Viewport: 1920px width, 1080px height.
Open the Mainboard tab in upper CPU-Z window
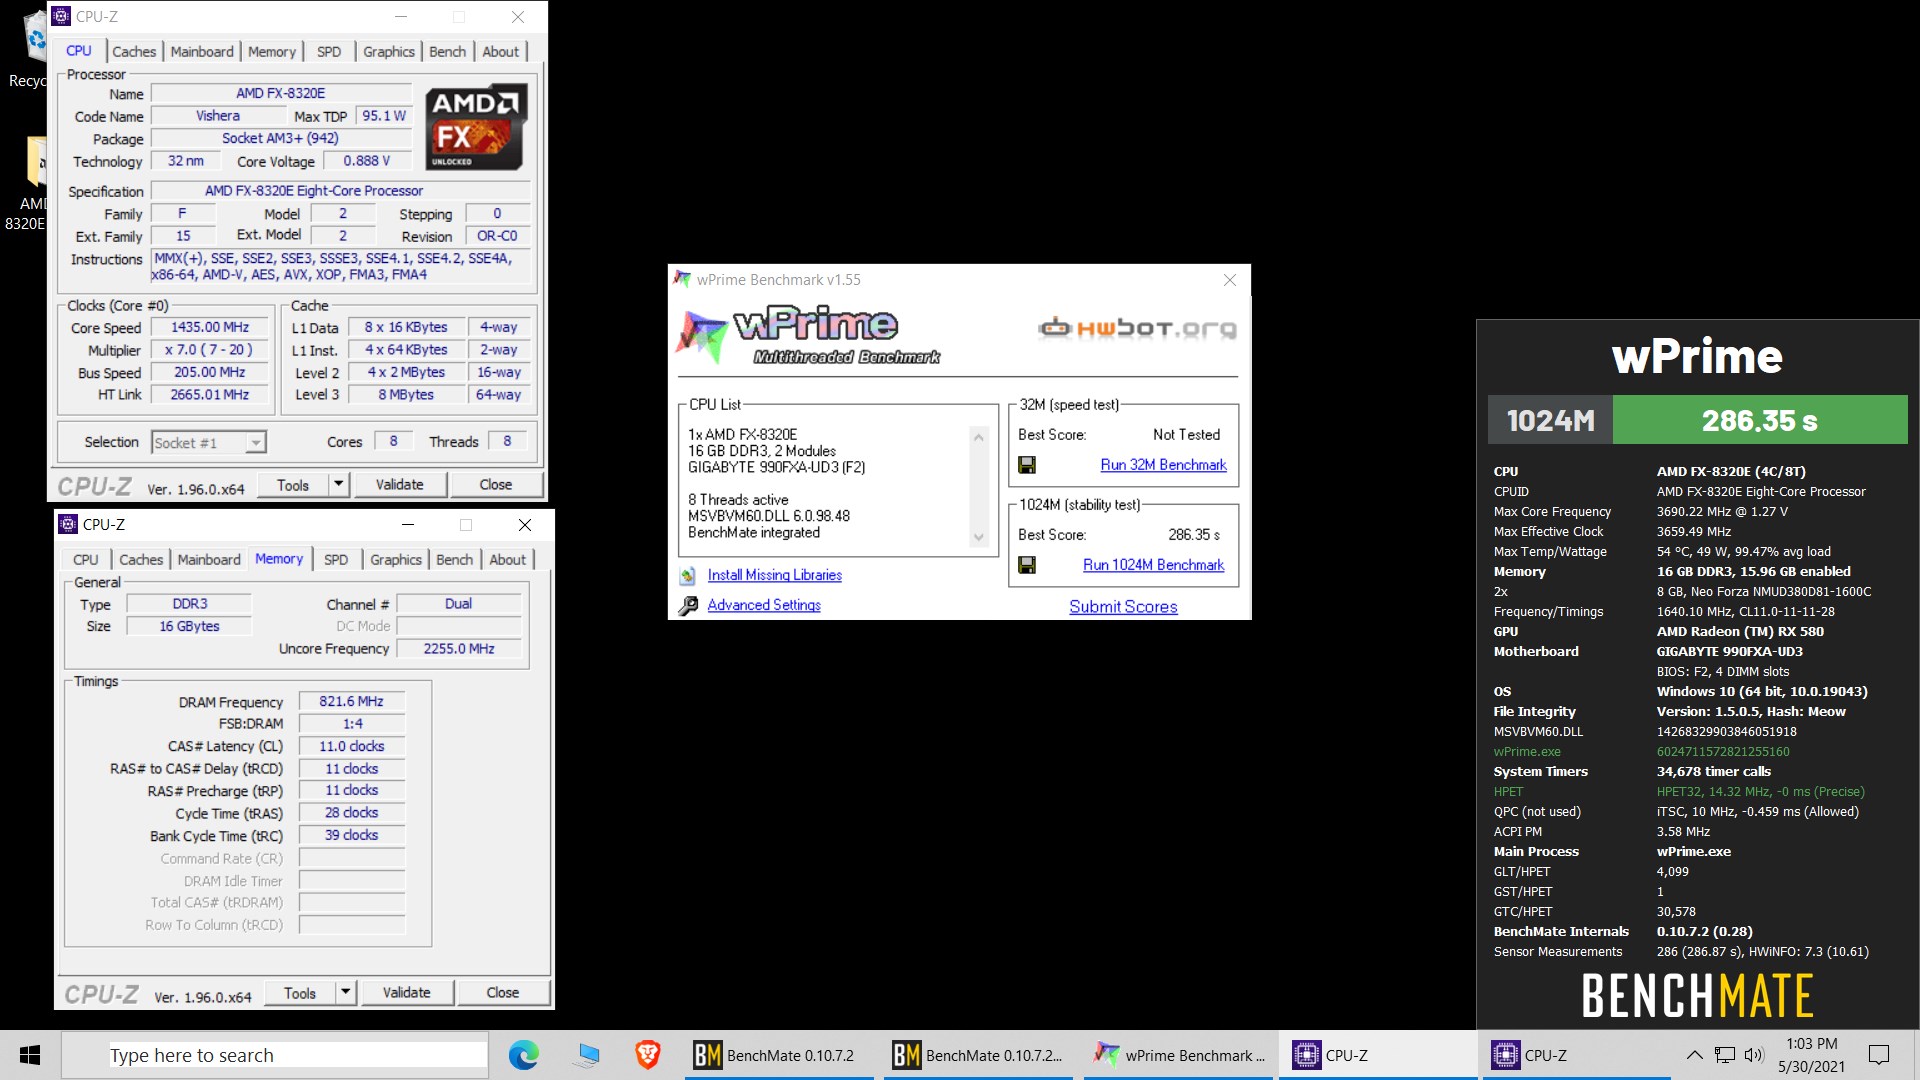[202, 52]
